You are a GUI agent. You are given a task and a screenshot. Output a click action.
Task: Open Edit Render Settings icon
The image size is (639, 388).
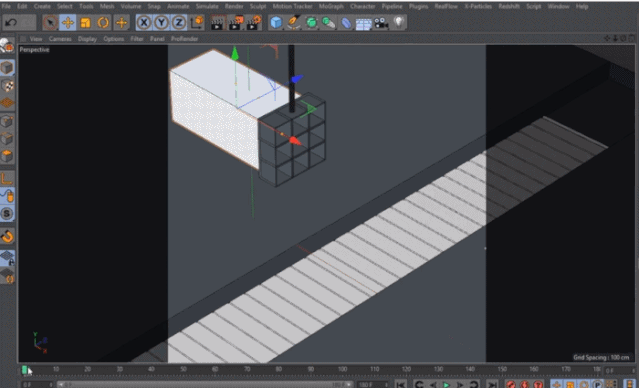point(253,23)
